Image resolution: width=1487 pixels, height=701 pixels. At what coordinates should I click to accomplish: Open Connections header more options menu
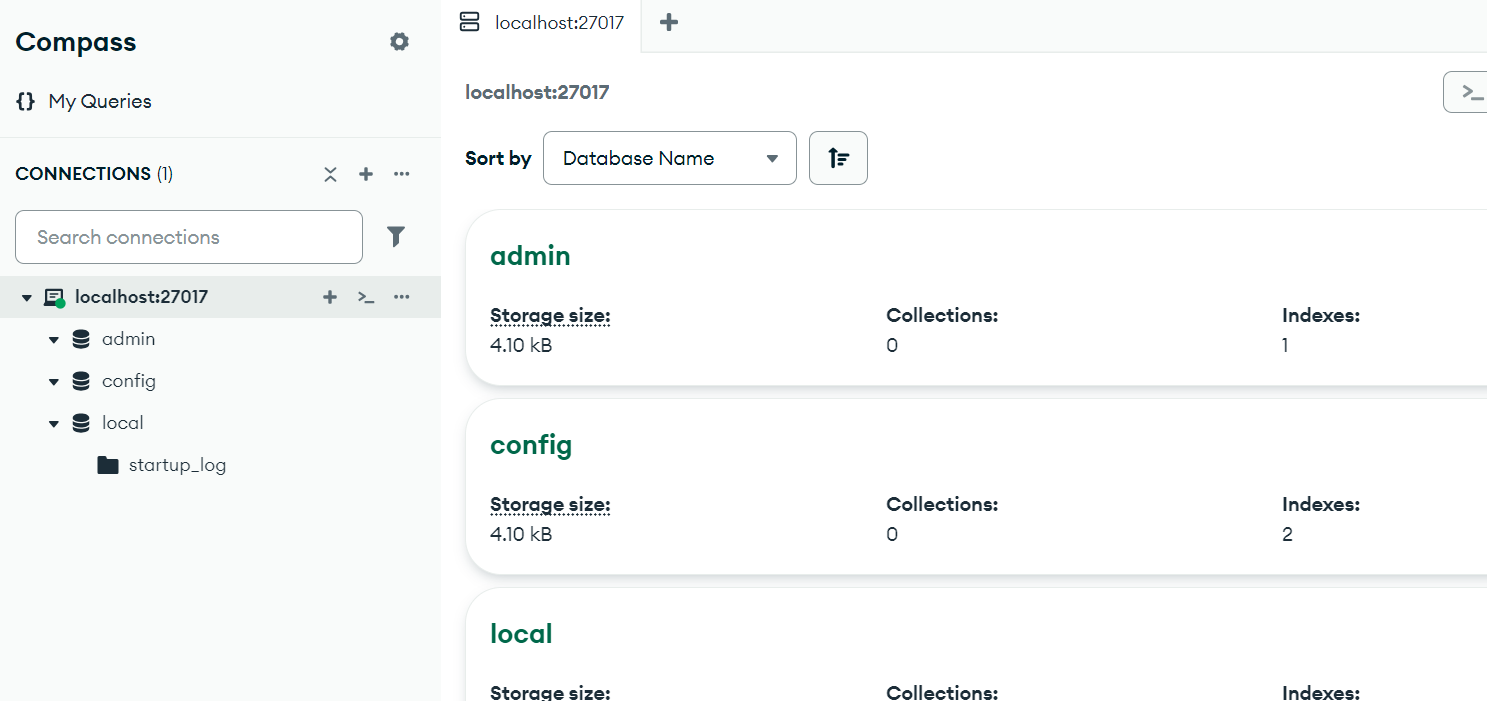[402, 174]
